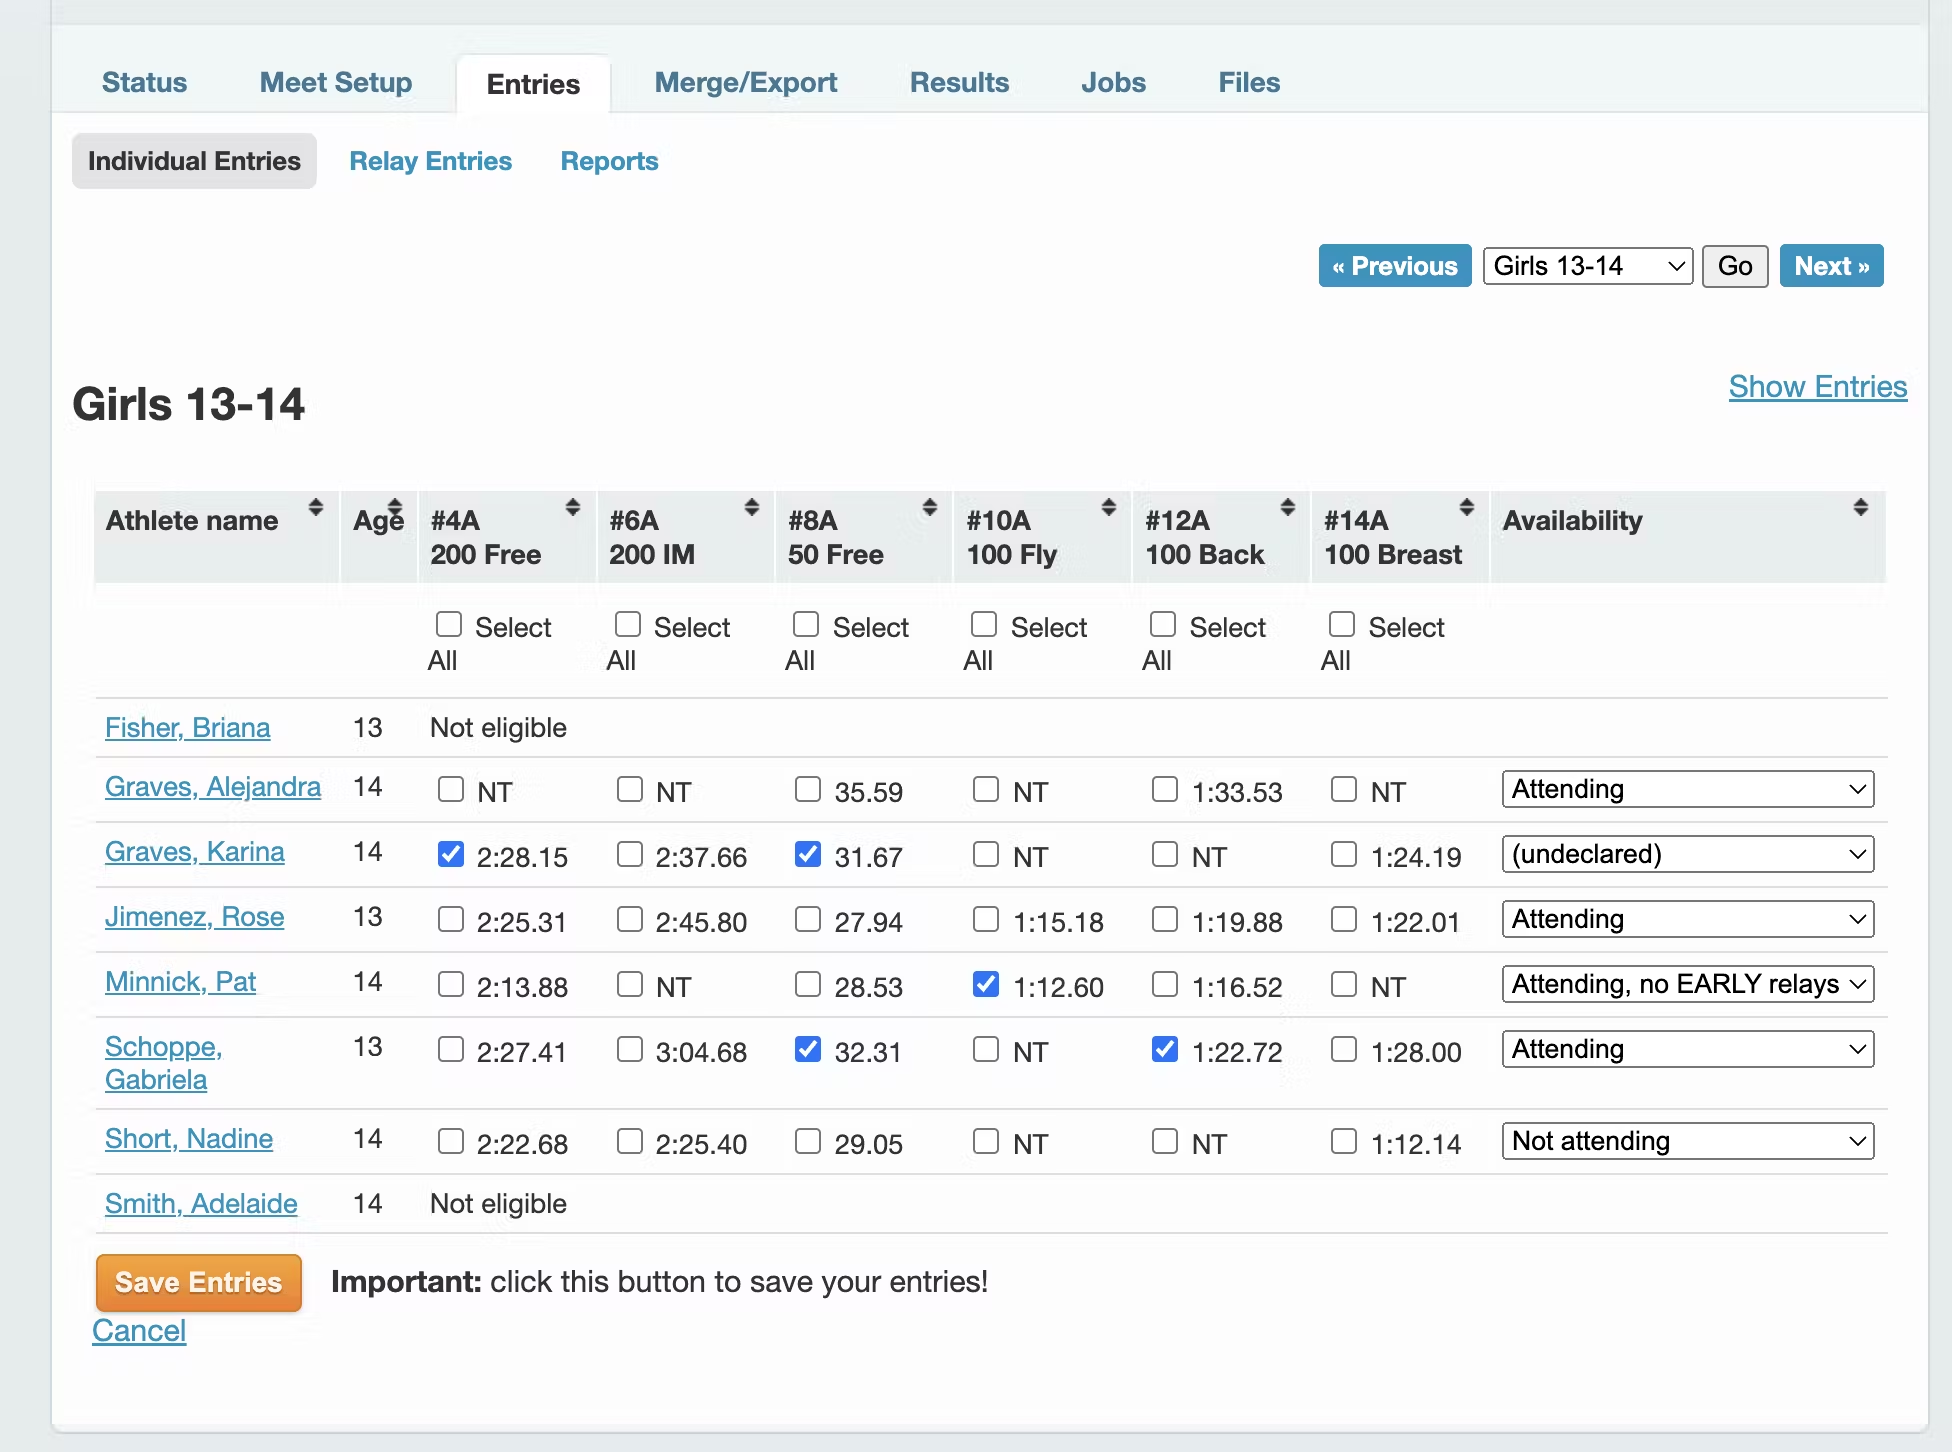Check Alejandra Graves 100 Back 1:33.53
This screenshot has height=1452, width=1952.
tap(1165, 789)
